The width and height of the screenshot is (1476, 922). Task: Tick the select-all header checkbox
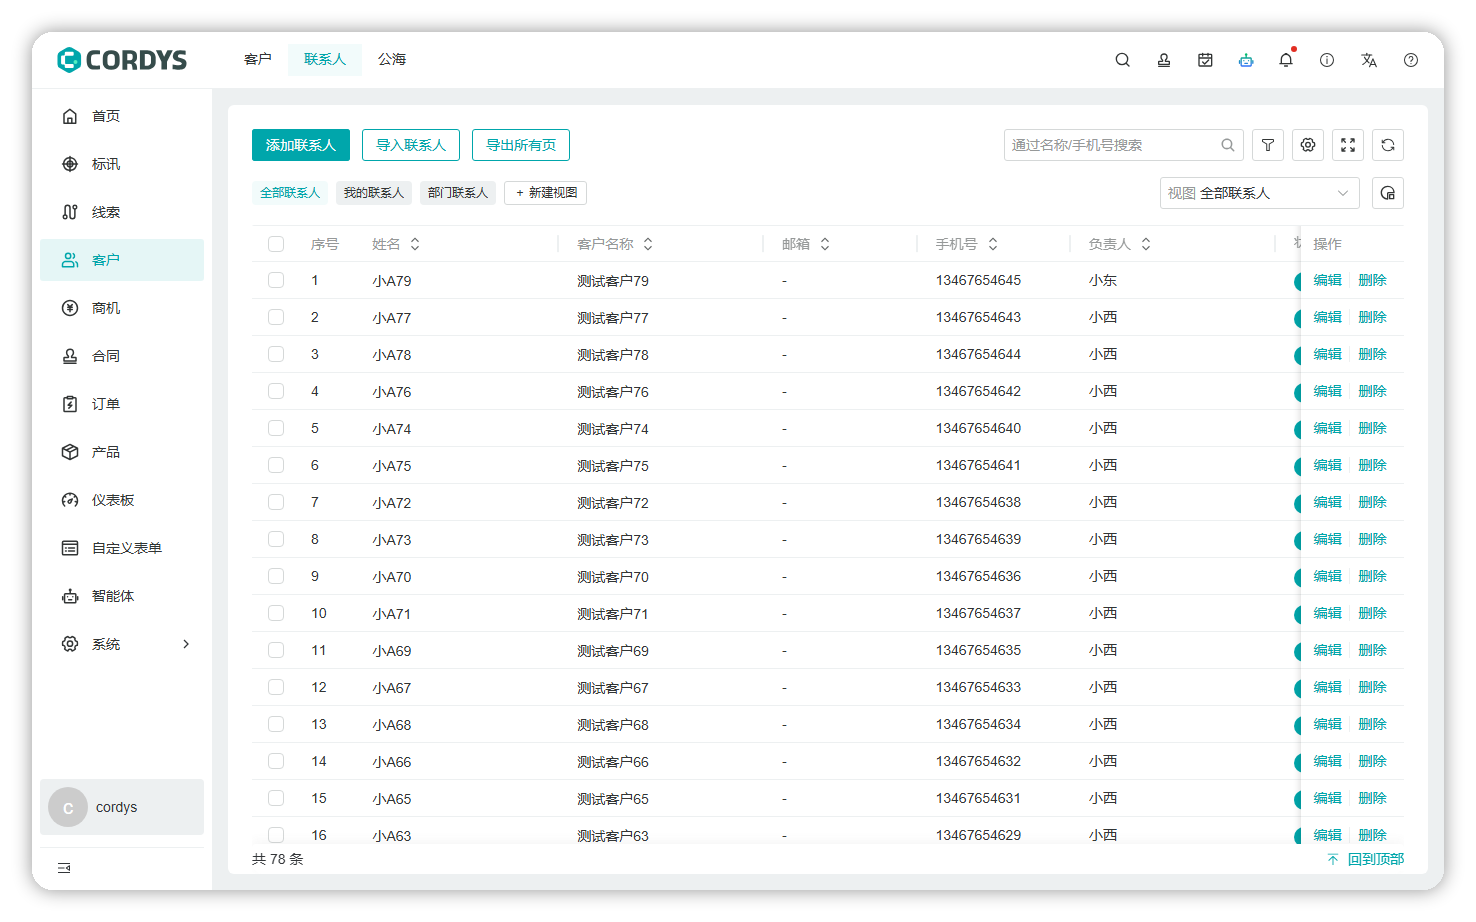[276, 244]
